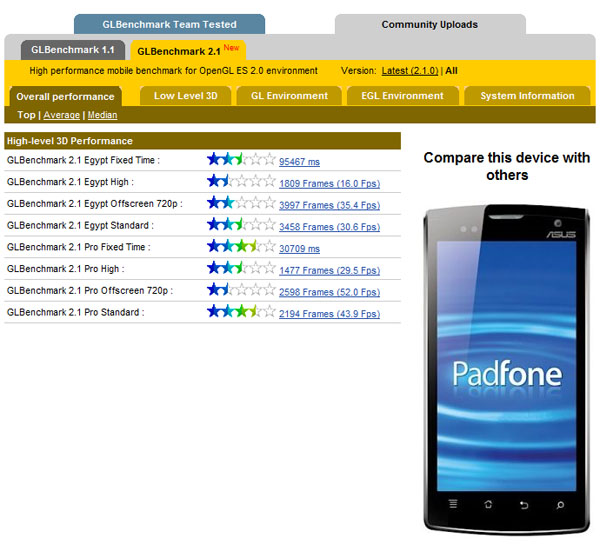This screenshot has width=600, height=545.
Task: Select the Top results filter
Action: click(26, 115)
